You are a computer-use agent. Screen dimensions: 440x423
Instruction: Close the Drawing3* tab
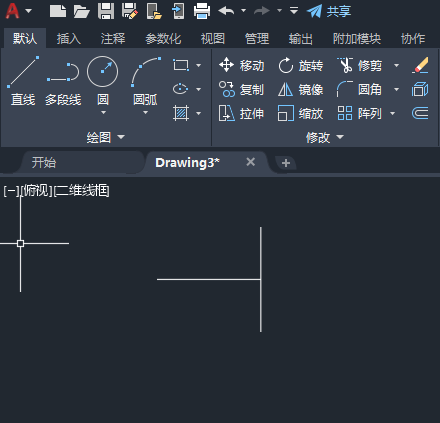[x=251, y=162]
